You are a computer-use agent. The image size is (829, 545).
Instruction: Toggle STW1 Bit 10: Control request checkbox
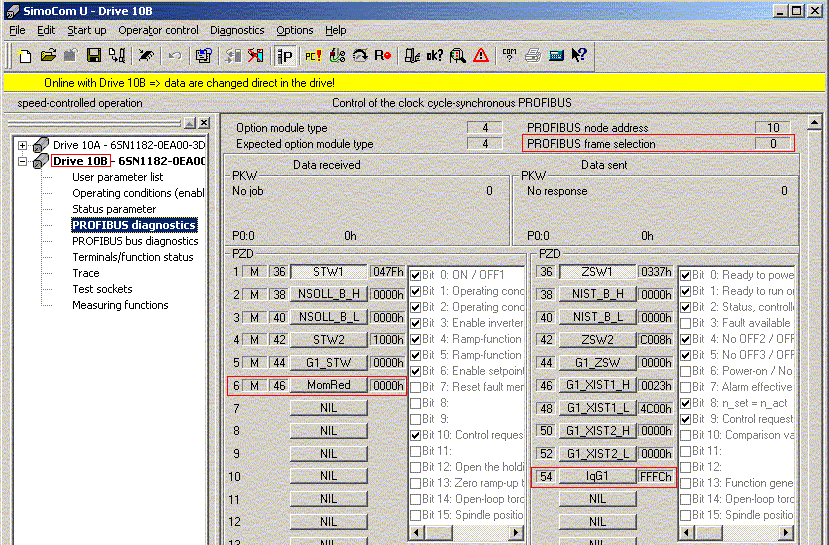tap(416, 435)
